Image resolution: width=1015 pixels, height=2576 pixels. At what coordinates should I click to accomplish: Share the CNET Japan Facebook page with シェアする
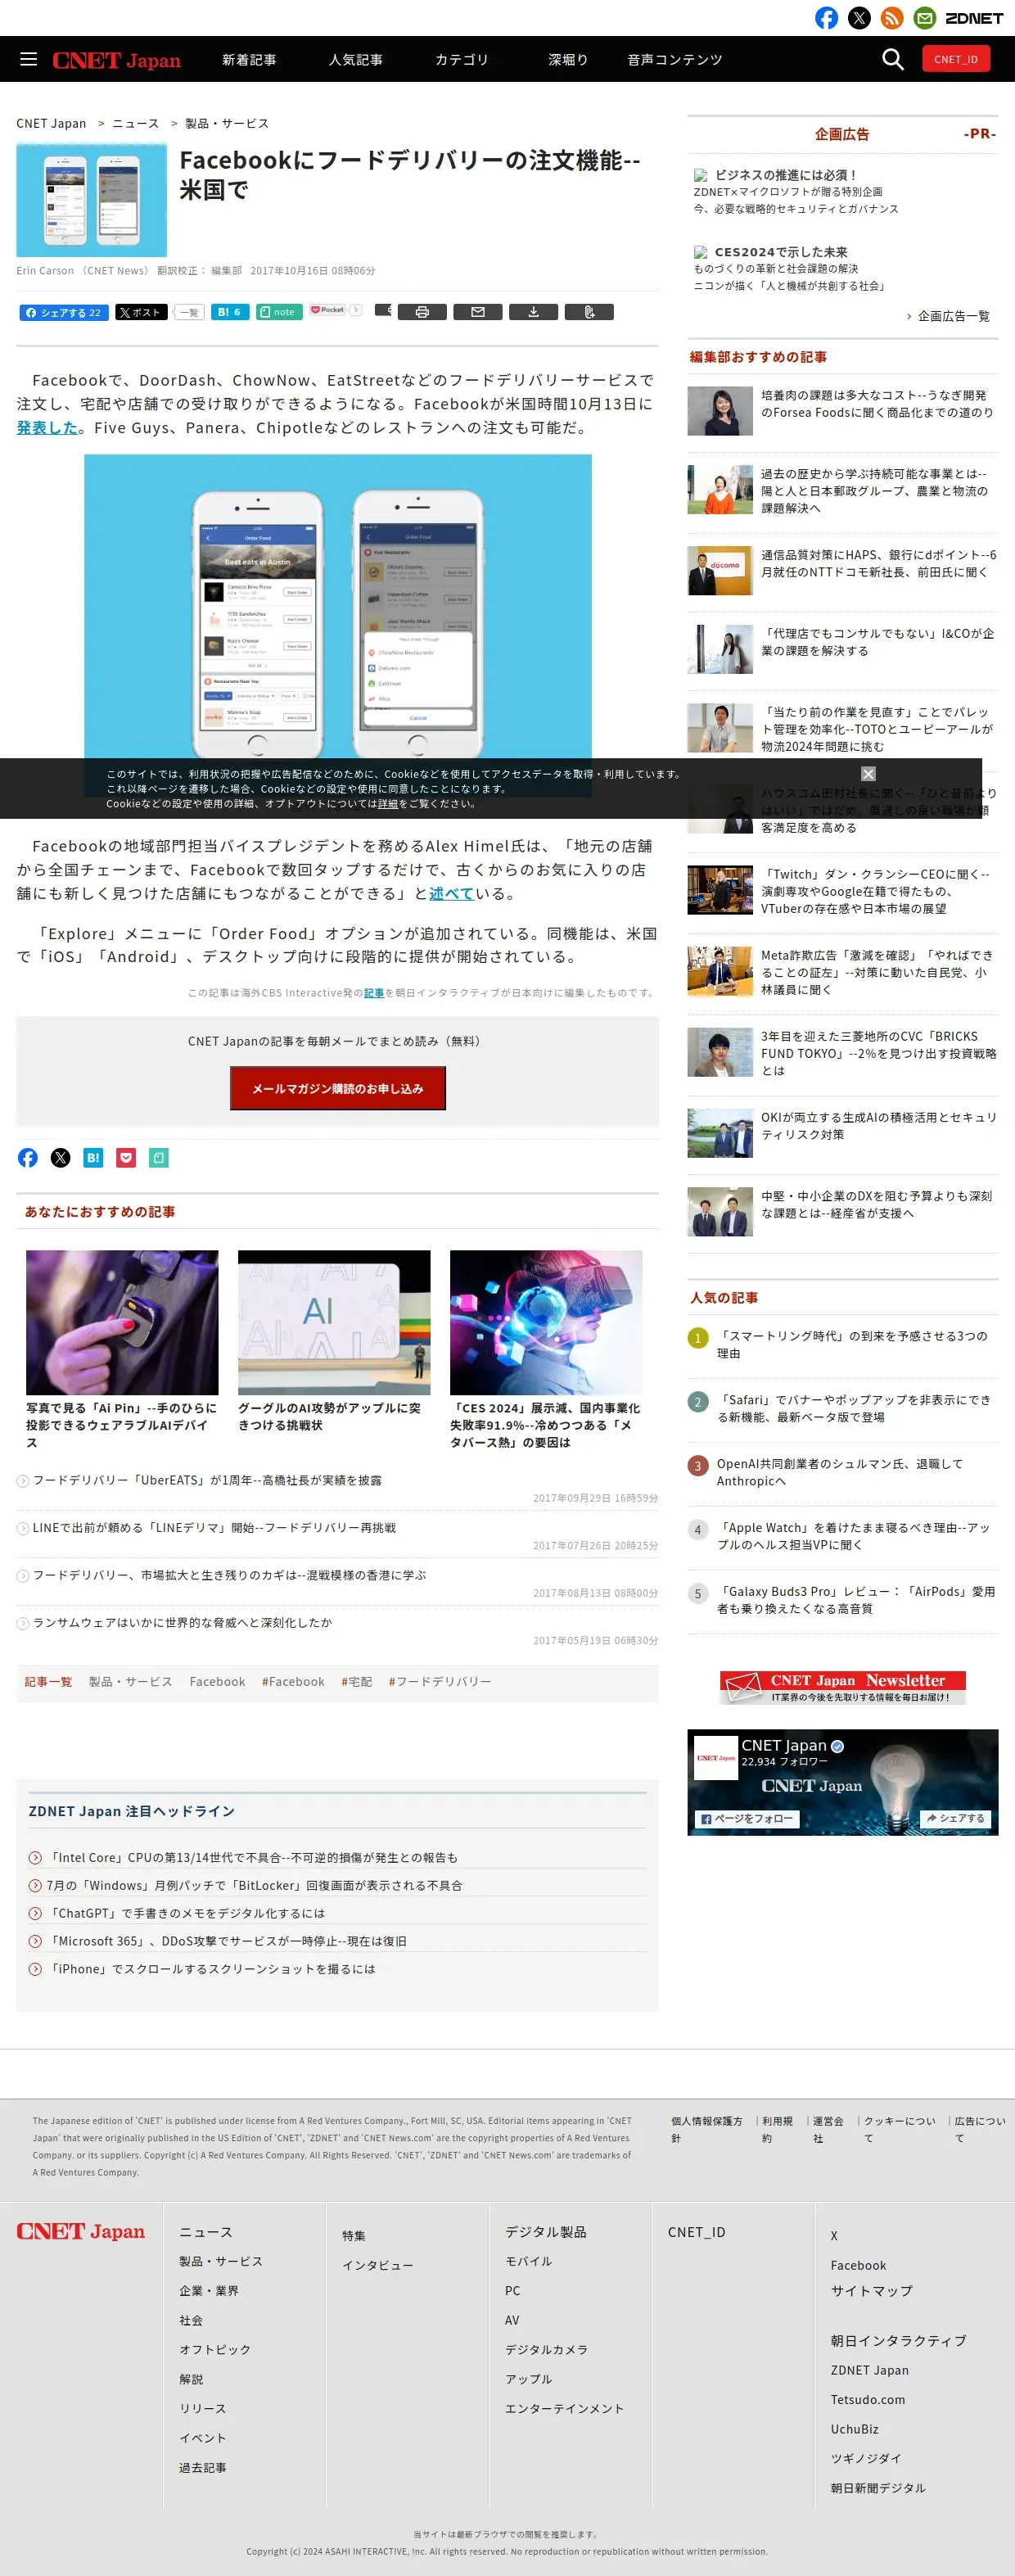click(x=955, y=1818)
